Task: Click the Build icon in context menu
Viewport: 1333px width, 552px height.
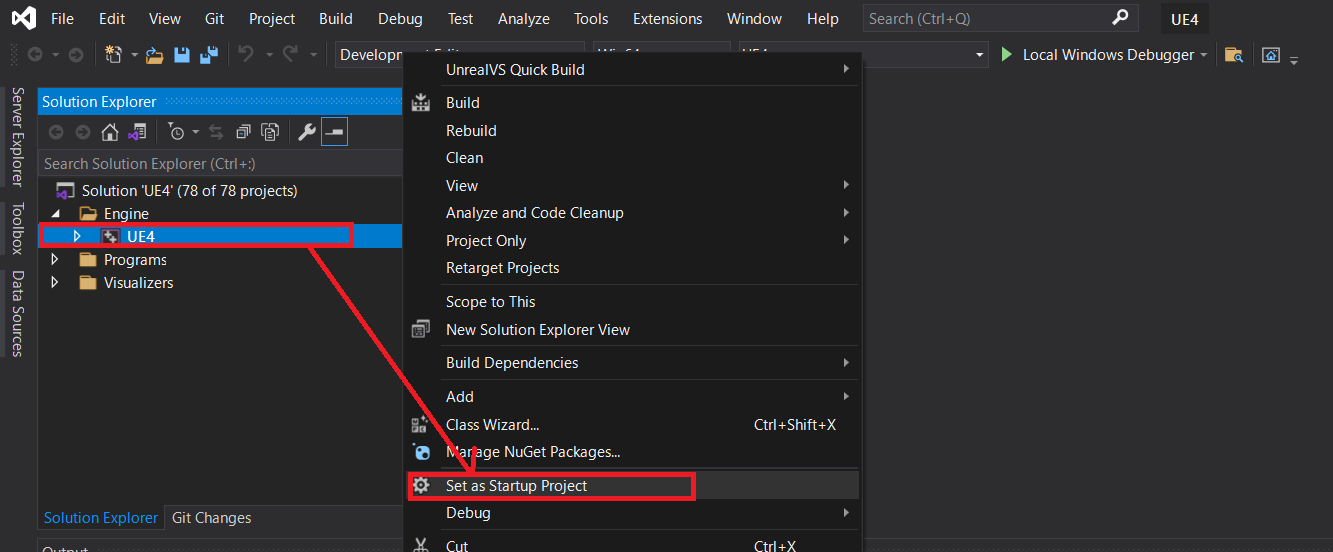Action: click(x=421, y=102)
